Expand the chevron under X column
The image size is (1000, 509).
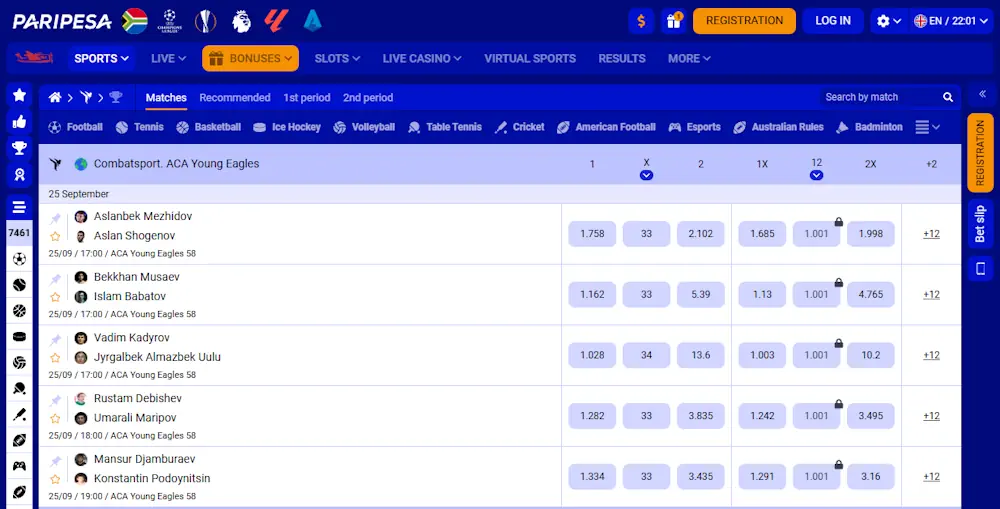[x=646, y=175]
